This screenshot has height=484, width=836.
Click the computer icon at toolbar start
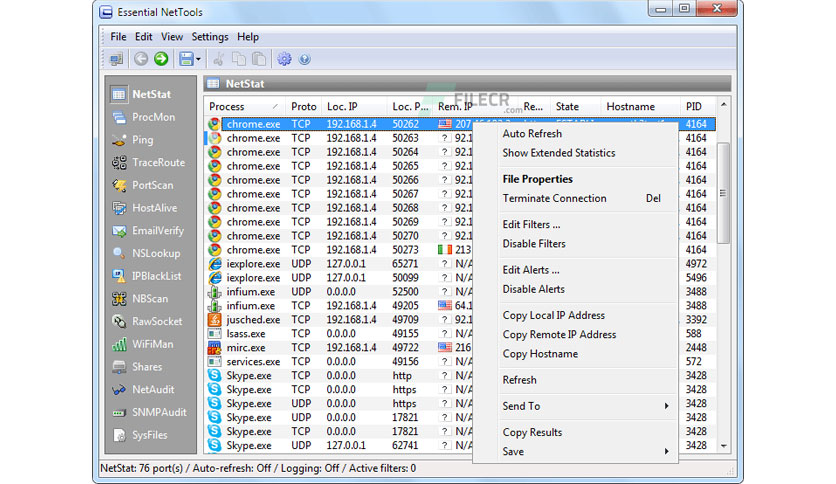tap(116, 59)
